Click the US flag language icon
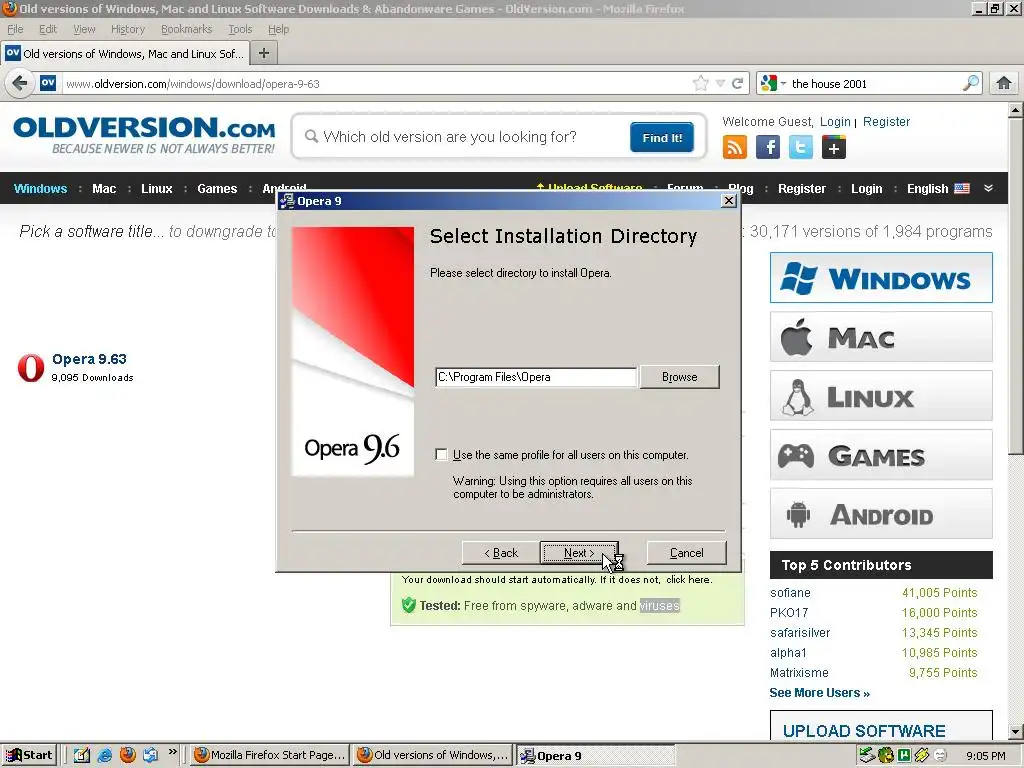Image resolution: width=1024 pixels, height=768 pixels. tap(962, 189)
